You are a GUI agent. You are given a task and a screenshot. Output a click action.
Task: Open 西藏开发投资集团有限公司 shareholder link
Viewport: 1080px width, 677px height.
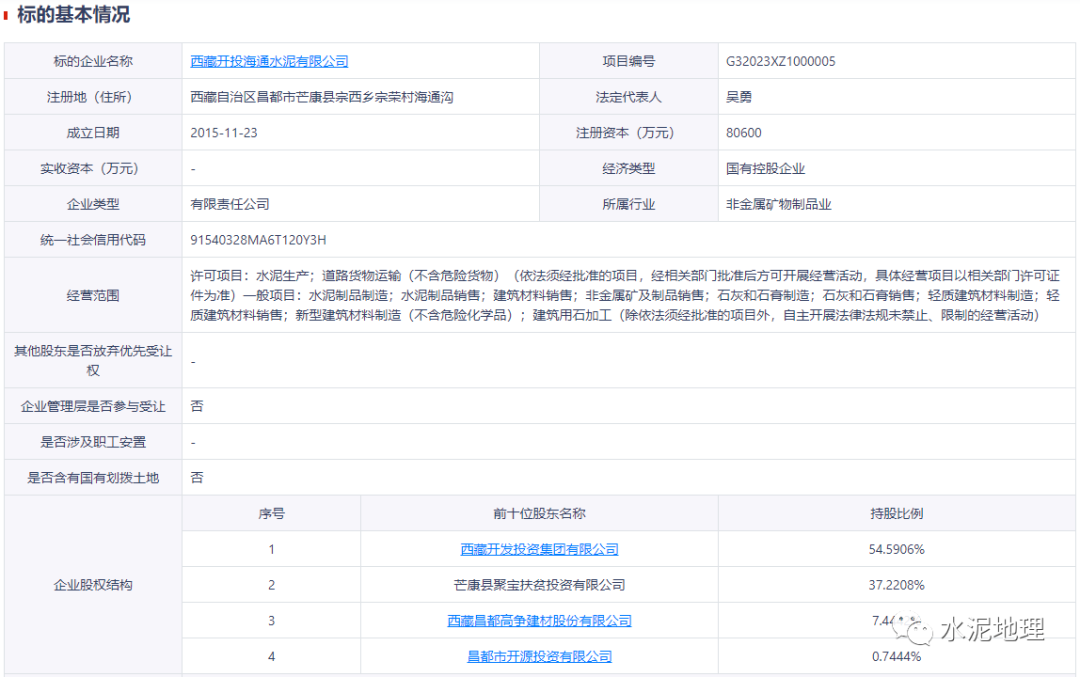point(539,549)
